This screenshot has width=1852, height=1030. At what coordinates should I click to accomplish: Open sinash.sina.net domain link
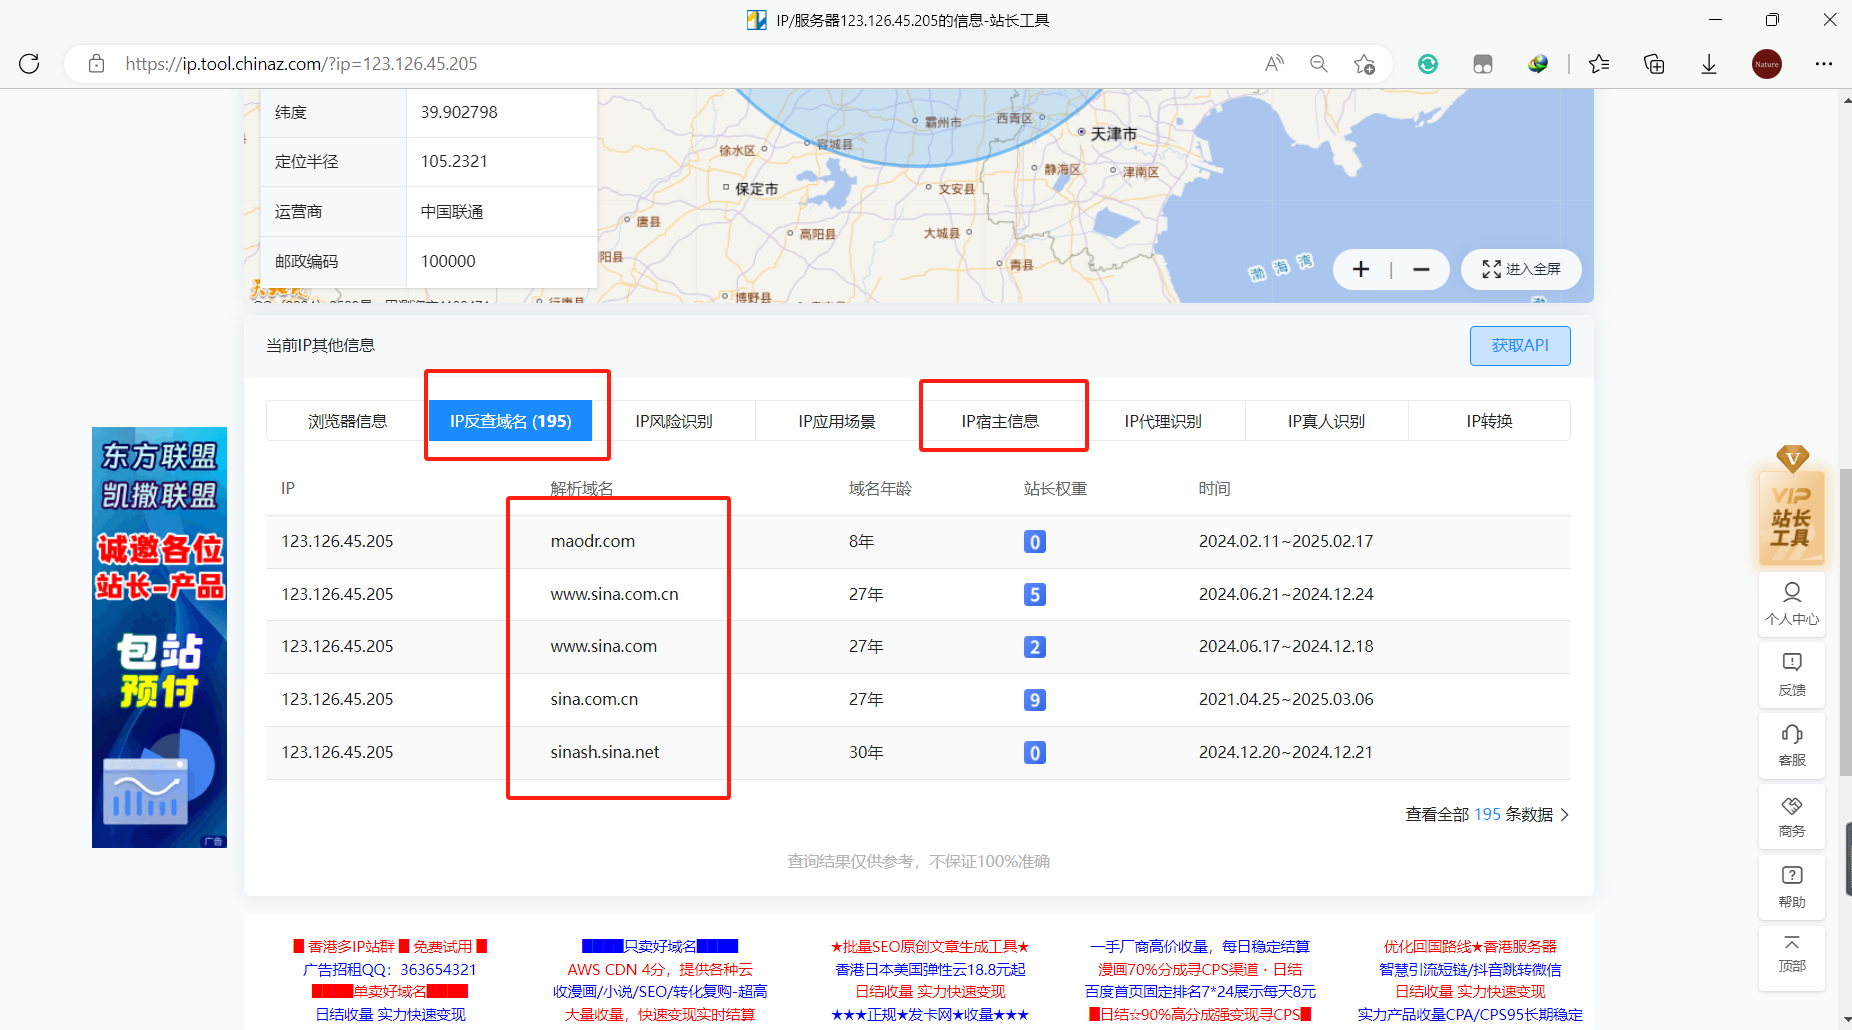(x=604, y=752)
